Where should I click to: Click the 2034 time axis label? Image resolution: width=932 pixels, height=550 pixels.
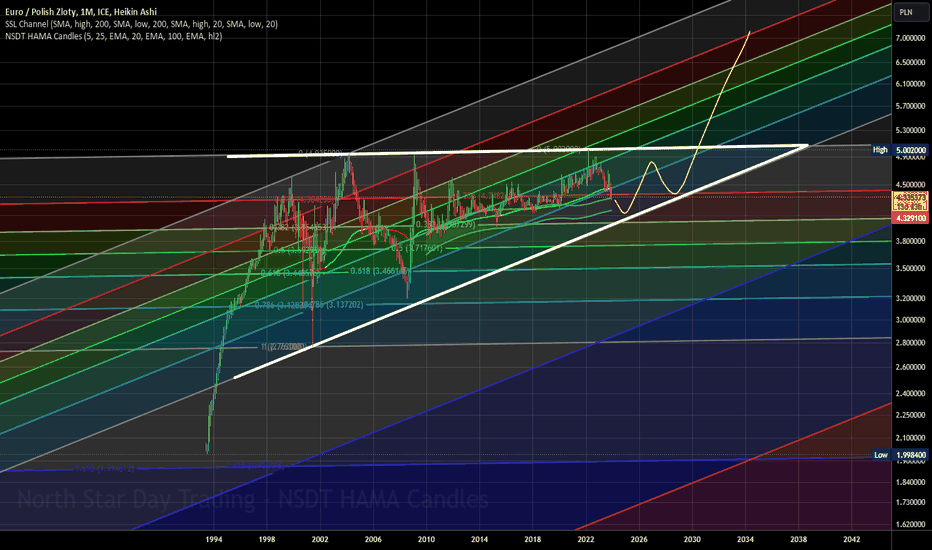click(x=745, y=539)
